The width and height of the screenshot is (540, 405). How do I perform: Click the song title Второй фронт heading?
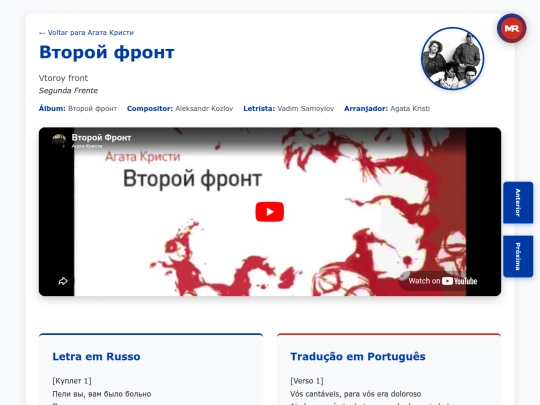pos(107,53)
